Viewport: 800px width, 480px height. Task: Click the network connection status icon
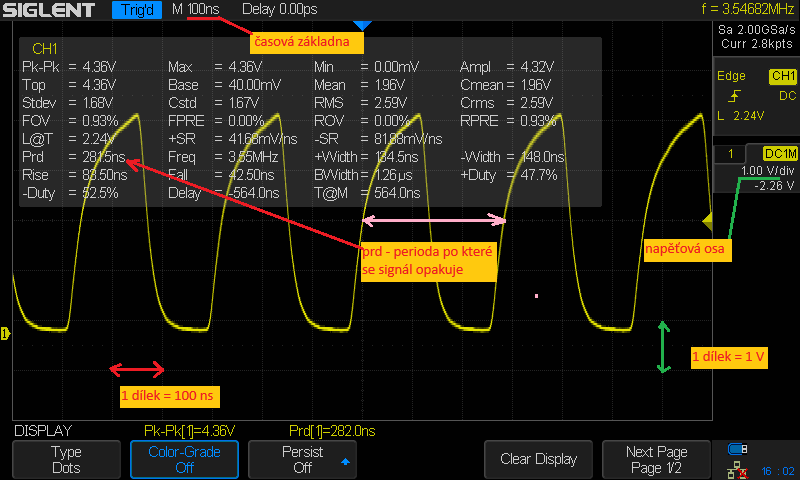click(738, 467)
